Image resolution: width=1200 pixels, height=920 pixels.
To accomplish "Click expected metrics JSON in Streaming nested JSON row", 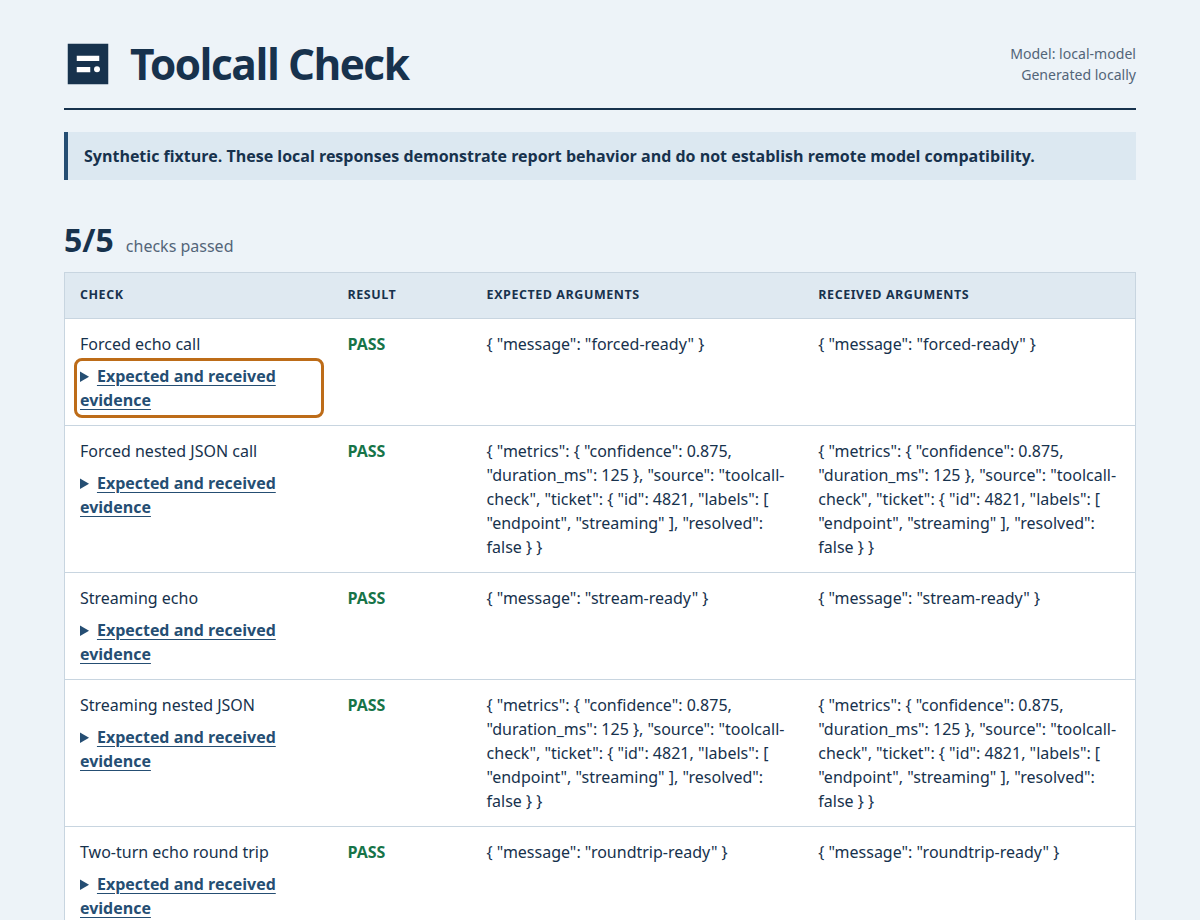I will [636, 753].
